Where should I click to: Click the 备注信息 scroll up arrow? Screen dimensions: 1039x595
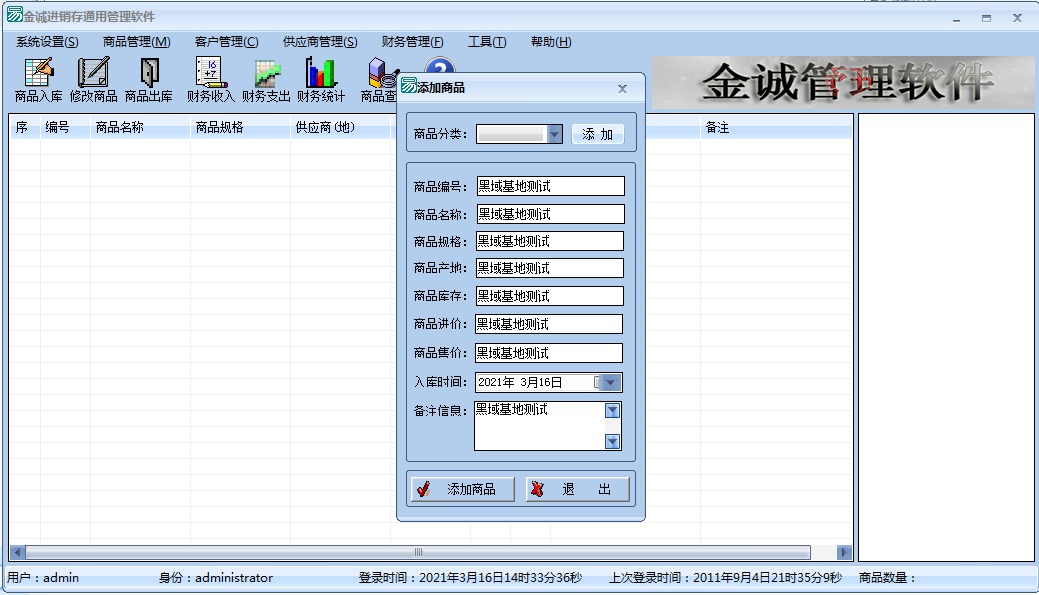coord(612,411)
